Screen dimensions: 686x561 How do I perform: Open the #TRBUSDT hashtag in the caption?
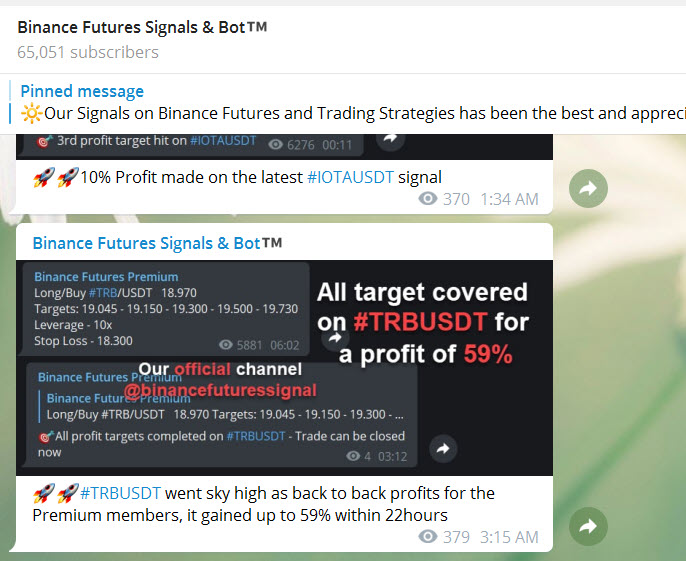tap(120, 493)
